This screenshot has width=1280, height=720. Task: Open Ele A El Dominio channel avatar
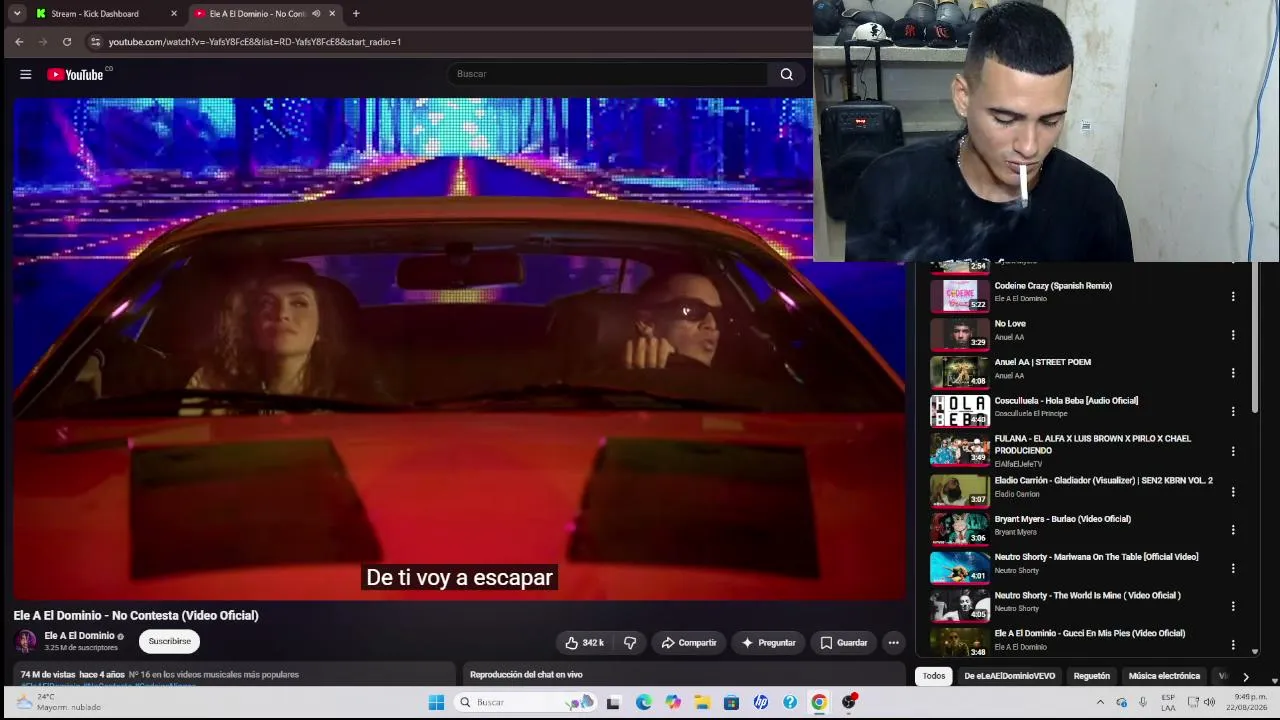pos(26,641)
